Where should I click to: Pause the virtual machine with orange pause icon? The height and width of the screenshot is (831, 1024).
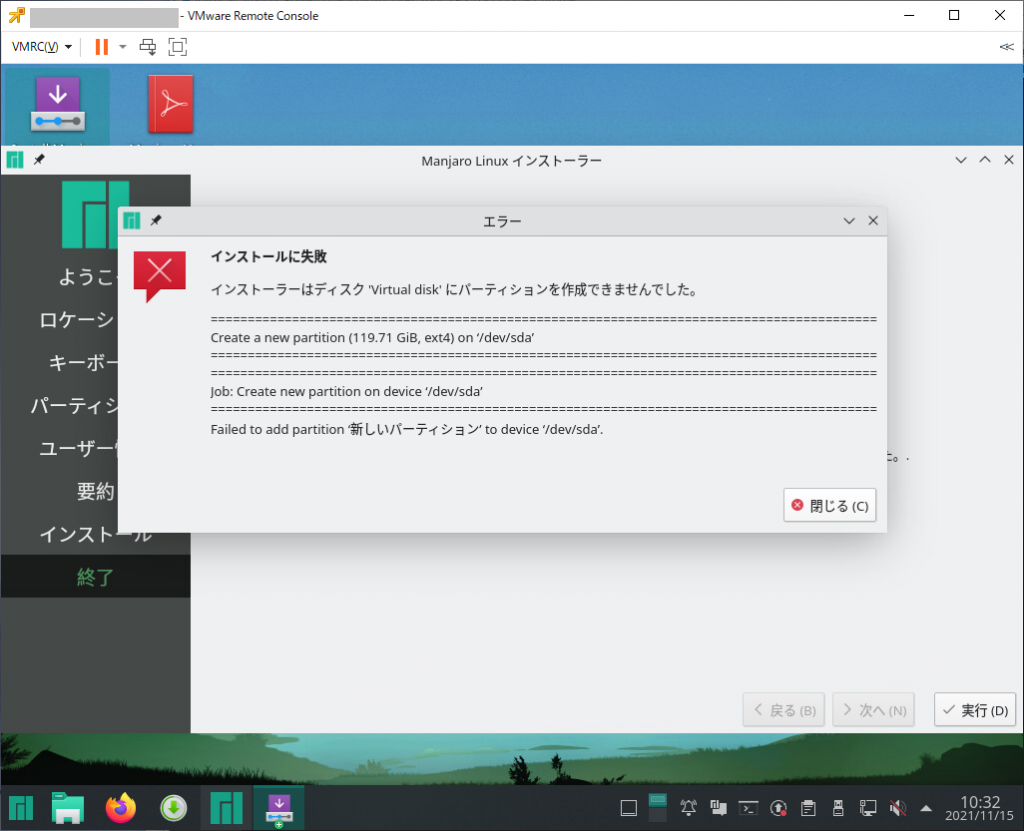pos(101,47)
